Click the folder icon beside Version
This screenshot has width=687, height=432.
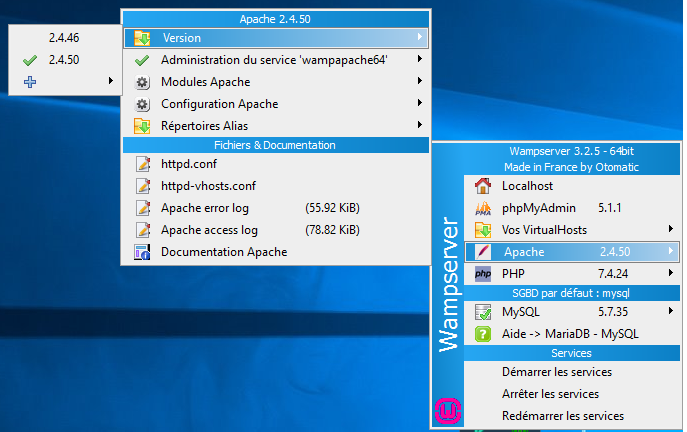(x=142, y=38)
